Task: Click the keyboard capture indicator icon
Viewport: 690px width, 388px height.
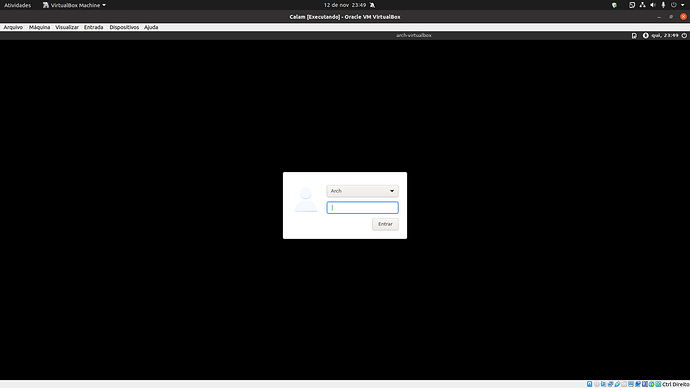Action: pos(658,384)
